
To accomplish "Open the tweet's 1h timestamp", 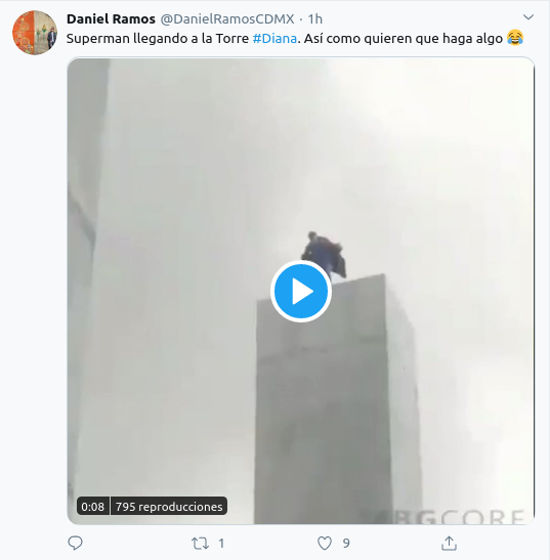I will 315,19.
